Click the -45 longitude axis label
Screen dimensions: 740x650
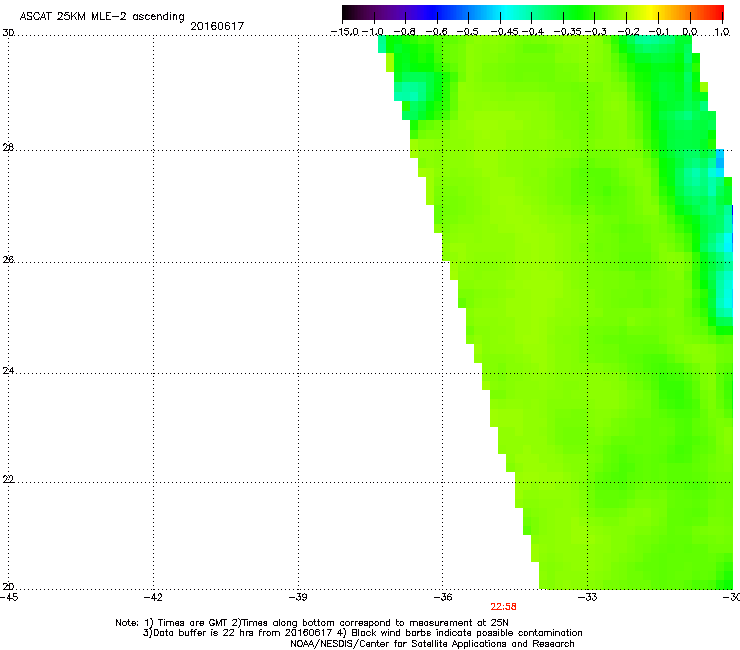(x=9, y=597)
